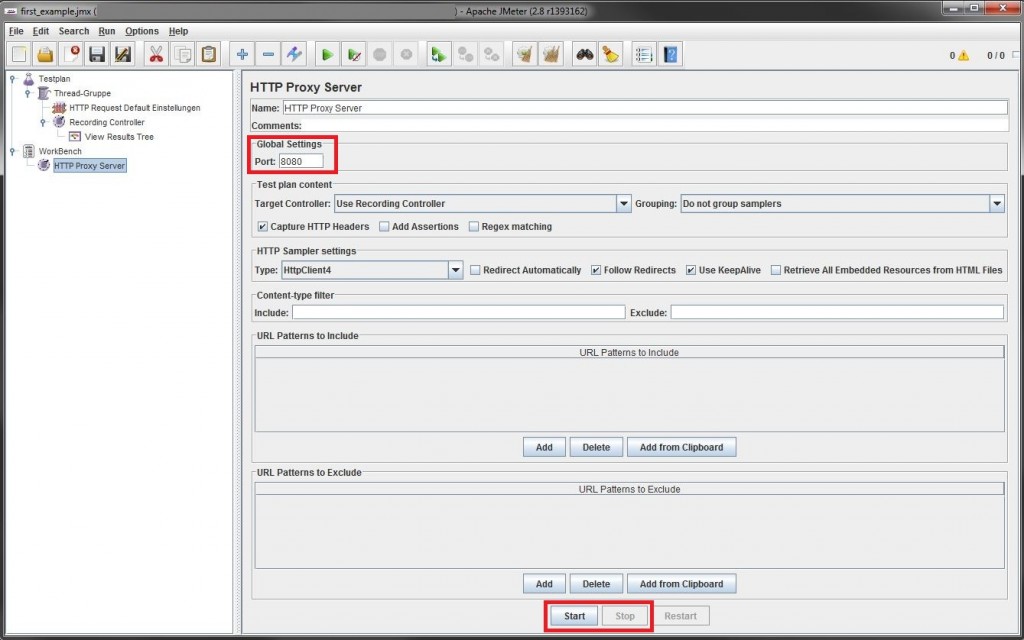The height and width of the screenshot is (640, 1024).
Task: Expand all tree nodes with plus icon
Action: (242, 54)
